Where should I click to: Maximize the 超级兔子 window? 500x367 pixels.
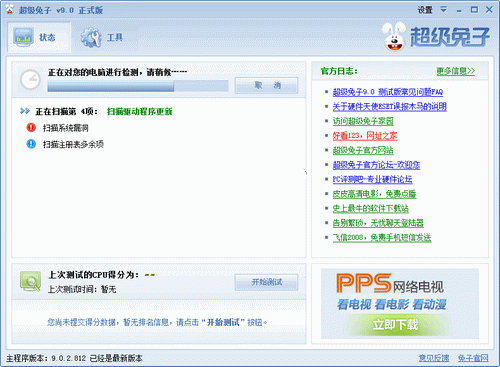click(474, 10)
